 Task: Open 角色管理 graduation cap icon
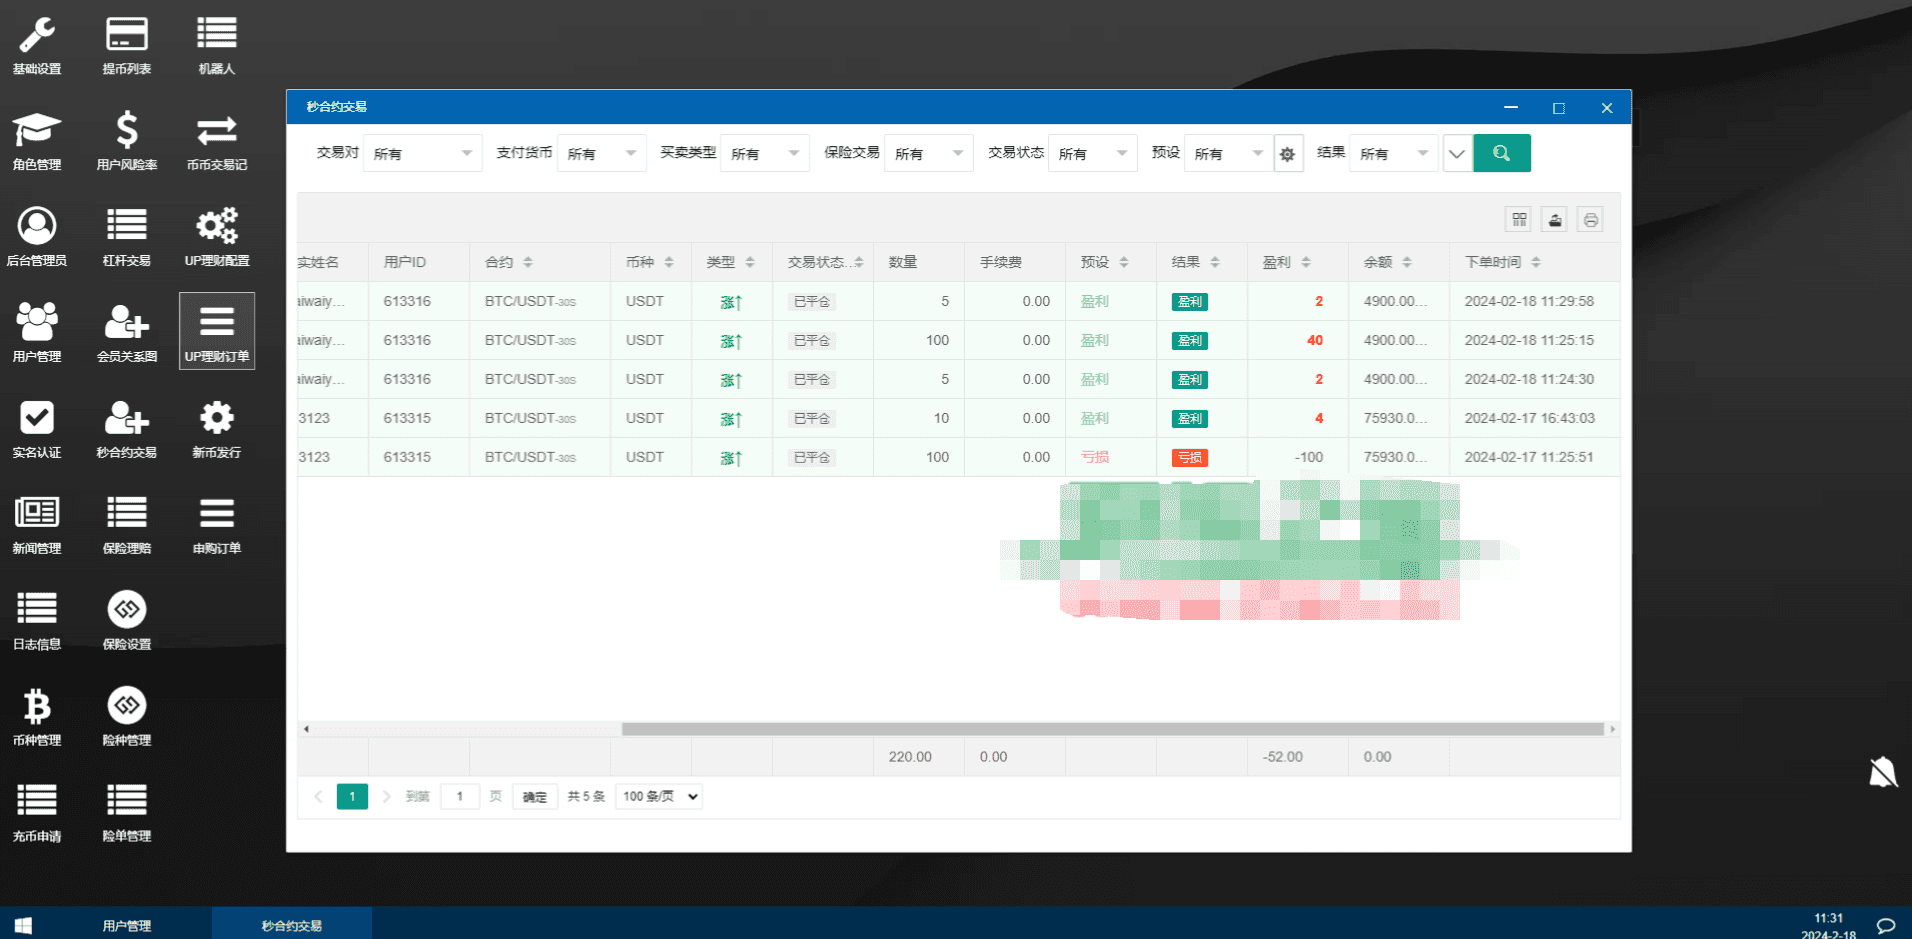tap(37, 131)
